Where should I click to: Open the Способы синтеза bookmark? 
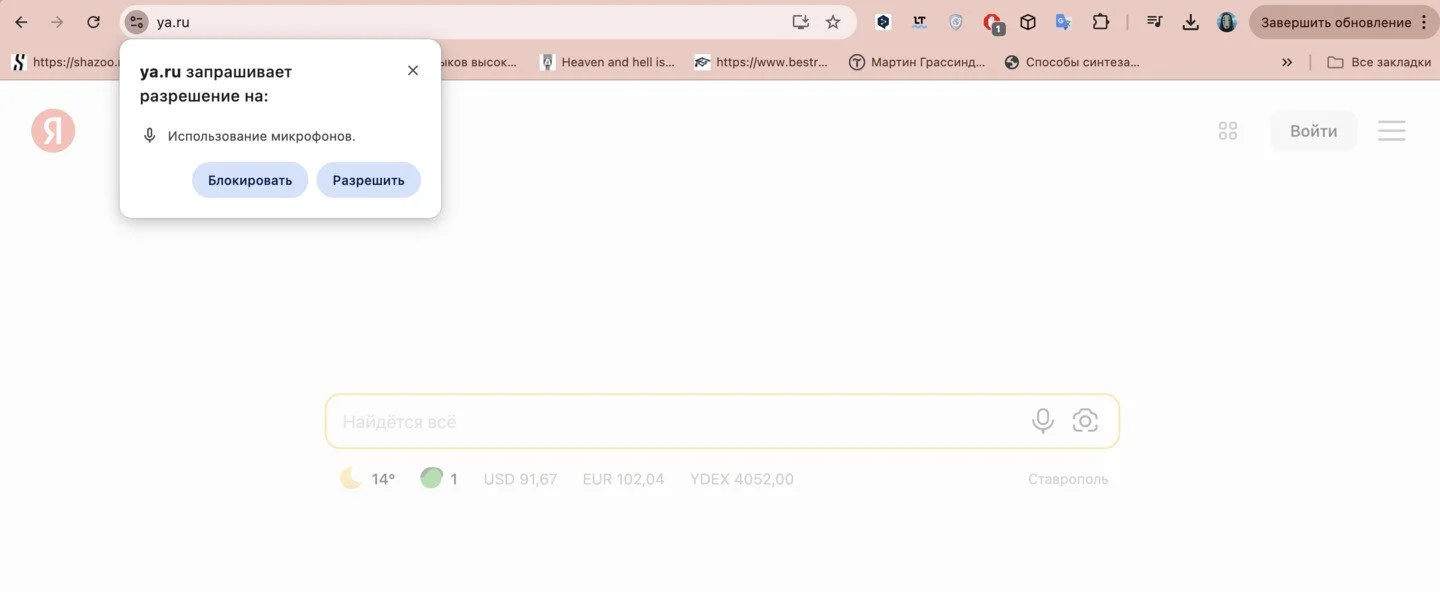(1072, 62)
